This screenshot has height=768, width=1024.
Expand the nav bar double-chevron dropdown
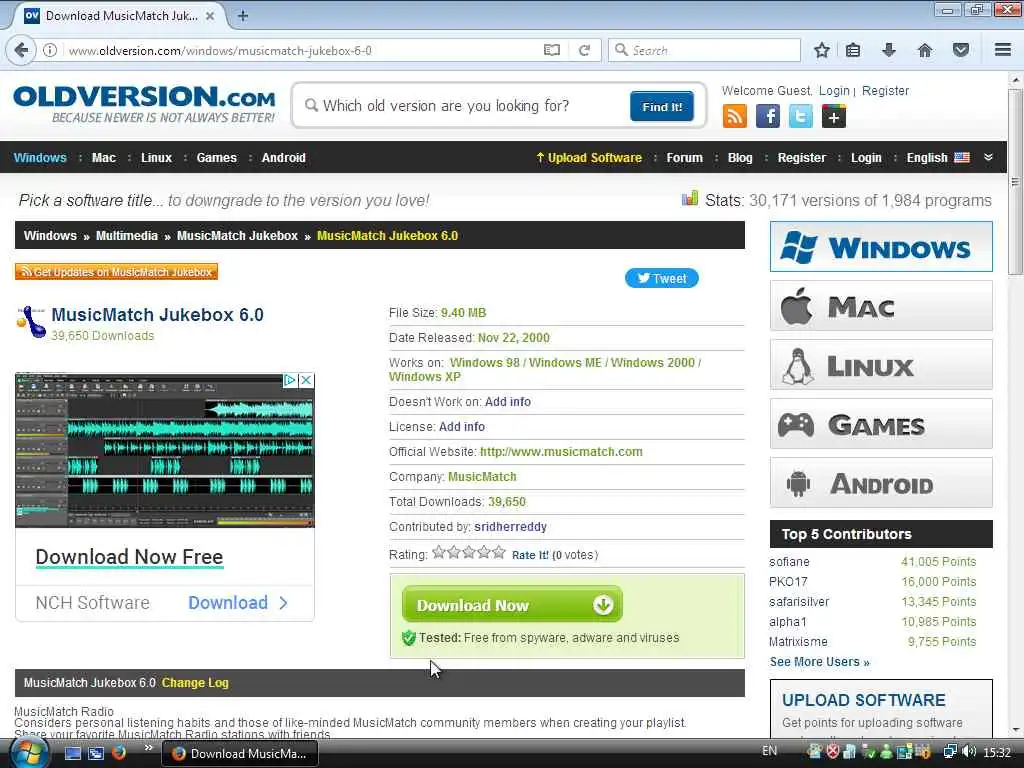[988, 157]
